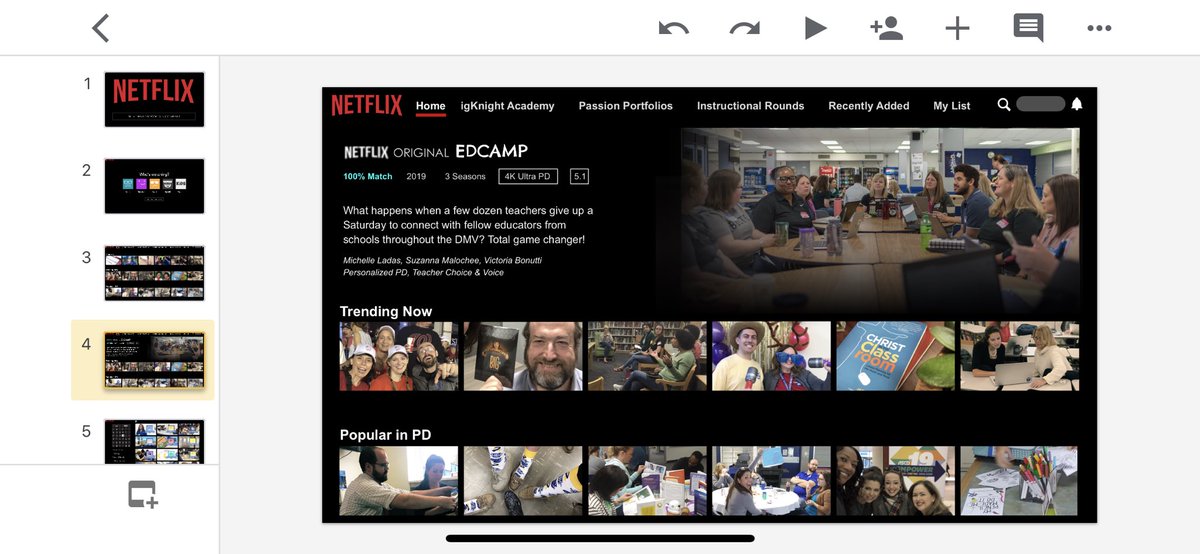Click the gray profile pill on slide
The height and width of the screenshot is (554, 1200).
1040,104
